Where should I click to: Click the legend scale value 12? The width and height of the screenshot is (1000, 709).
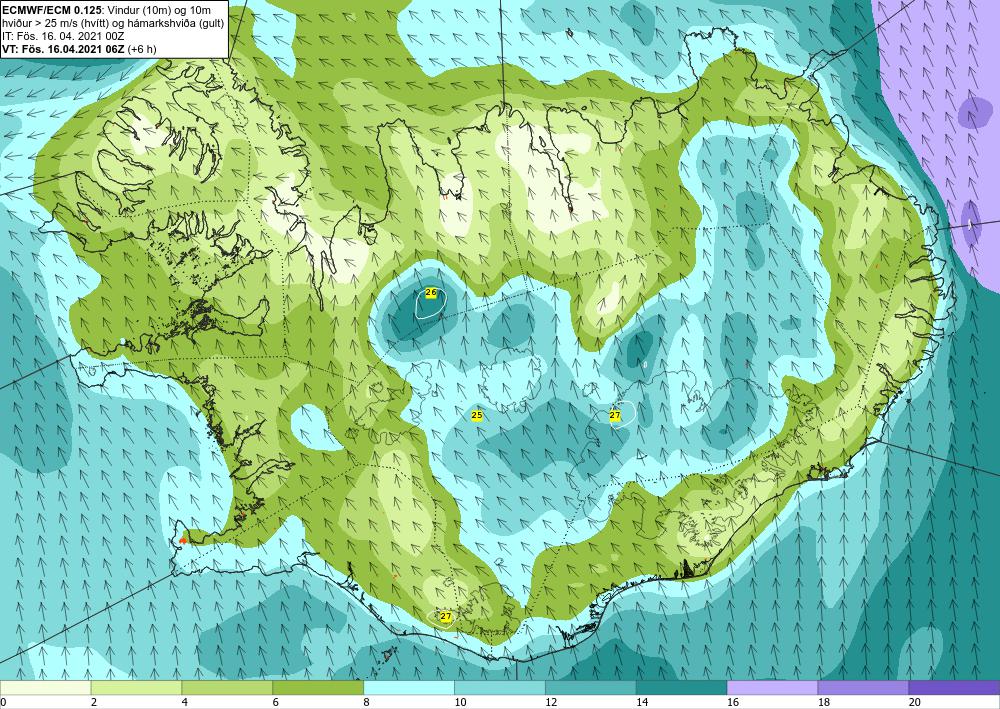[551, 703]
